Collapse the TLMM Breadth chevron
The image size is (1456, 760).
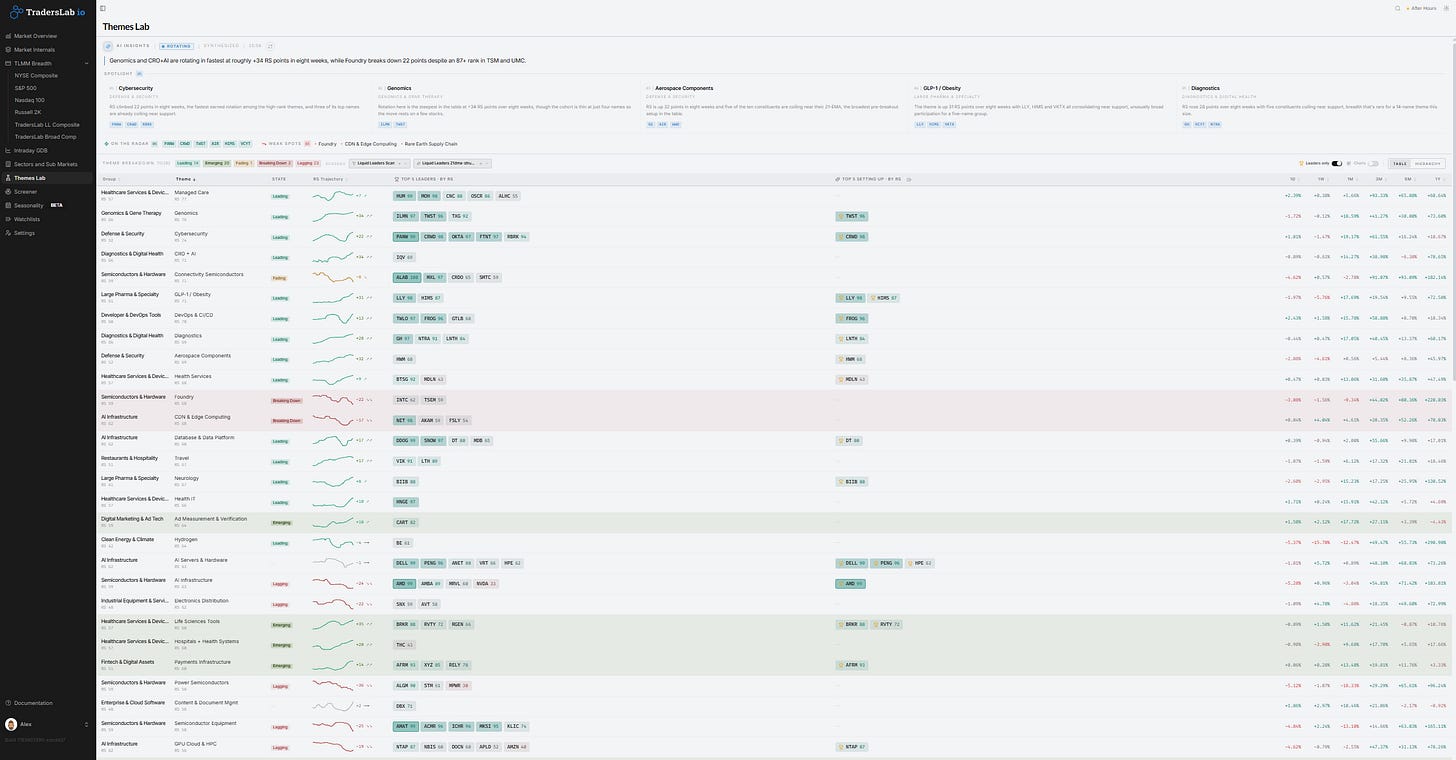88,63
